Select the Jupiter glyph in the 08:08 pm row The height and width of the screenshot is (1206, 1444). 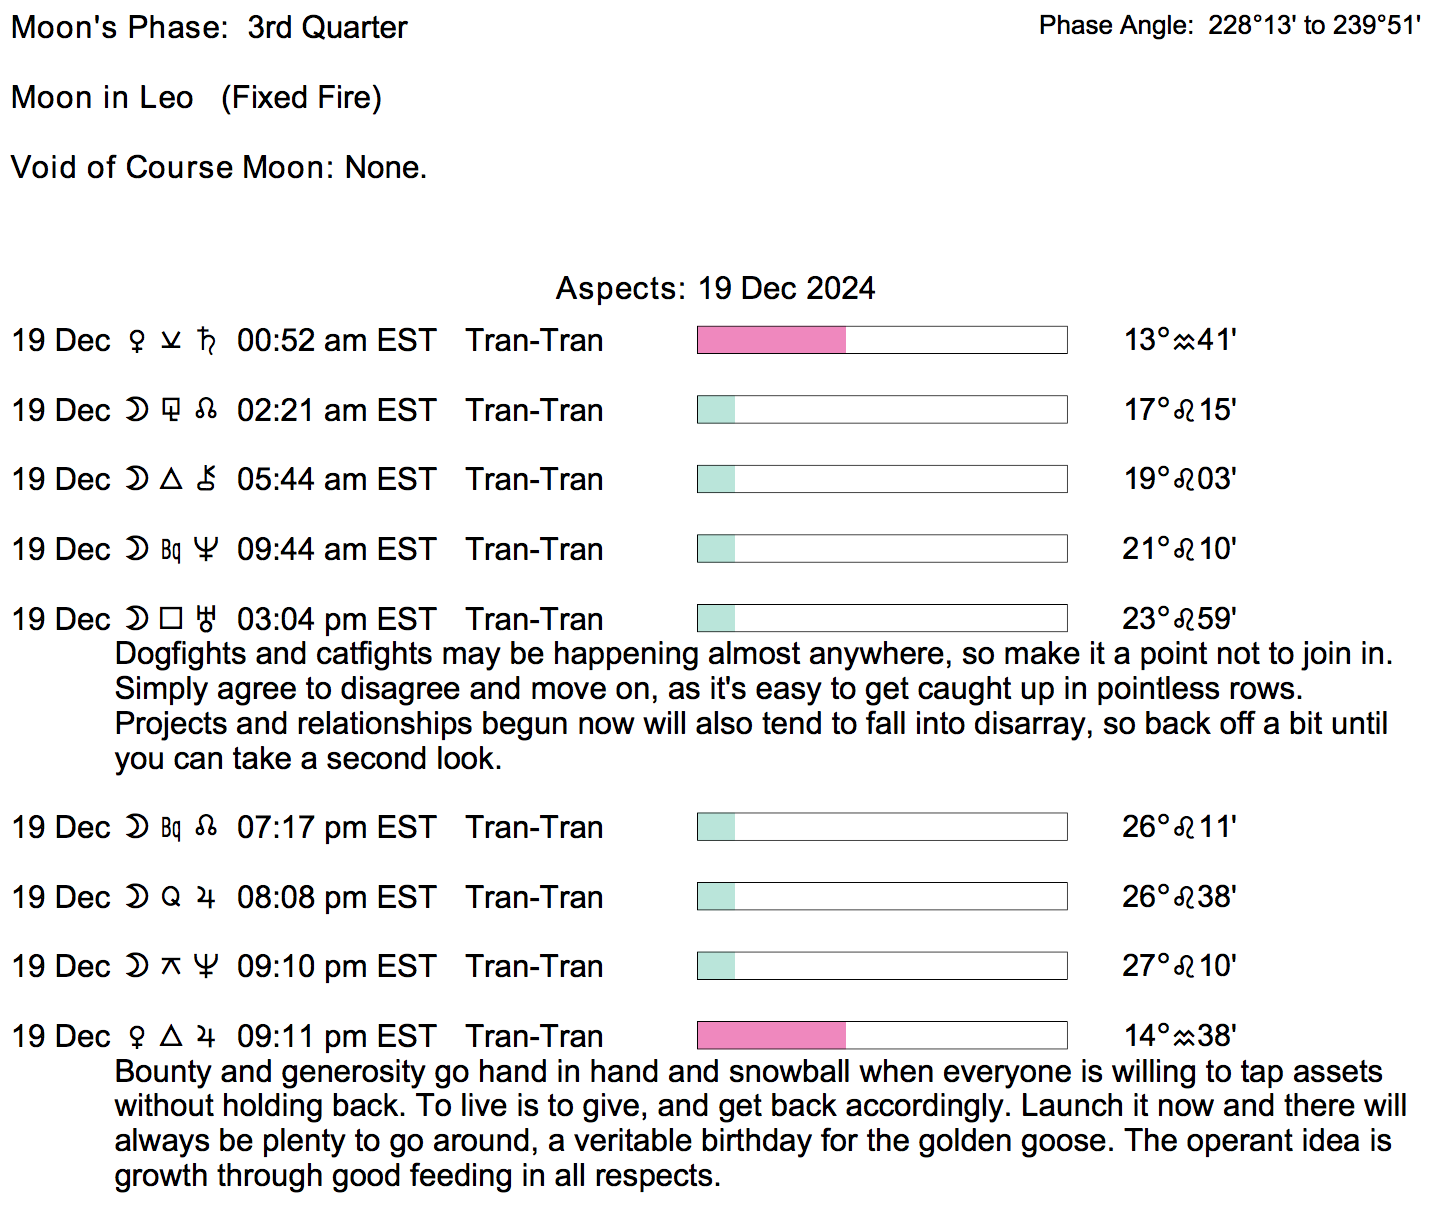tap(206, 897)
